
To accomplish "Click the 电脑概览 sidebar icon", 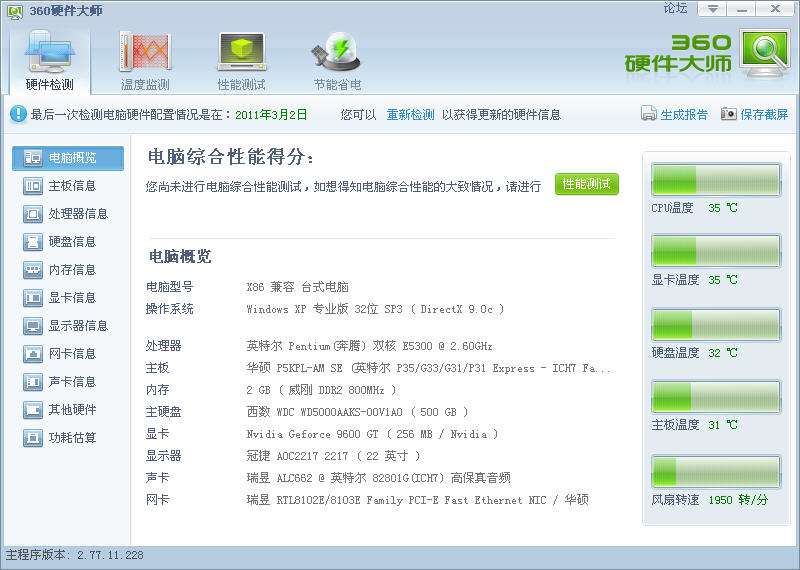I will point(33,158).
